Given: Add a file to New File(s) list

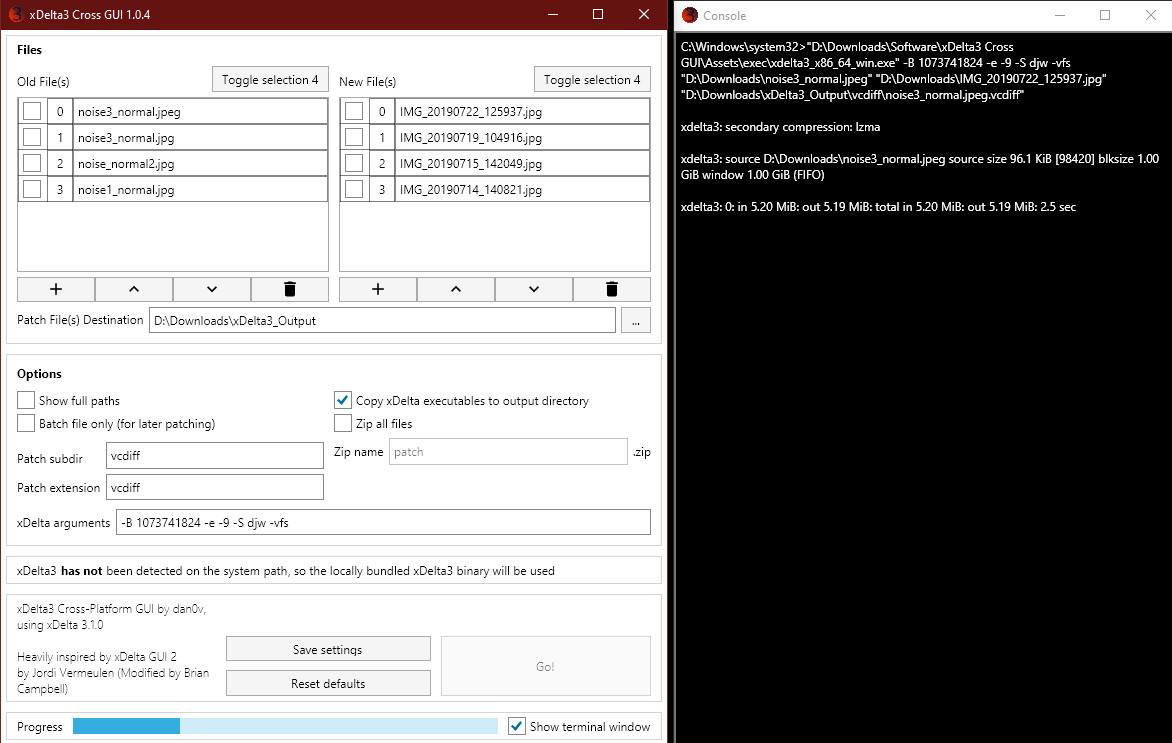Looking at the screenshot, I should click(x=377, y=289).
